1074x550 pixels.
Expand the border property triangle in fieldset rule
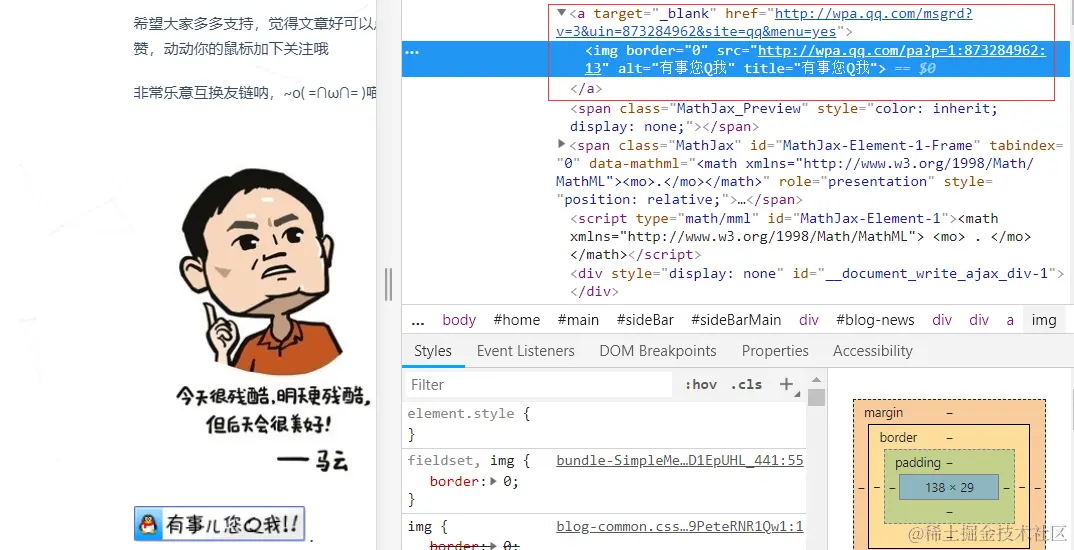click(x=492, y=482)
